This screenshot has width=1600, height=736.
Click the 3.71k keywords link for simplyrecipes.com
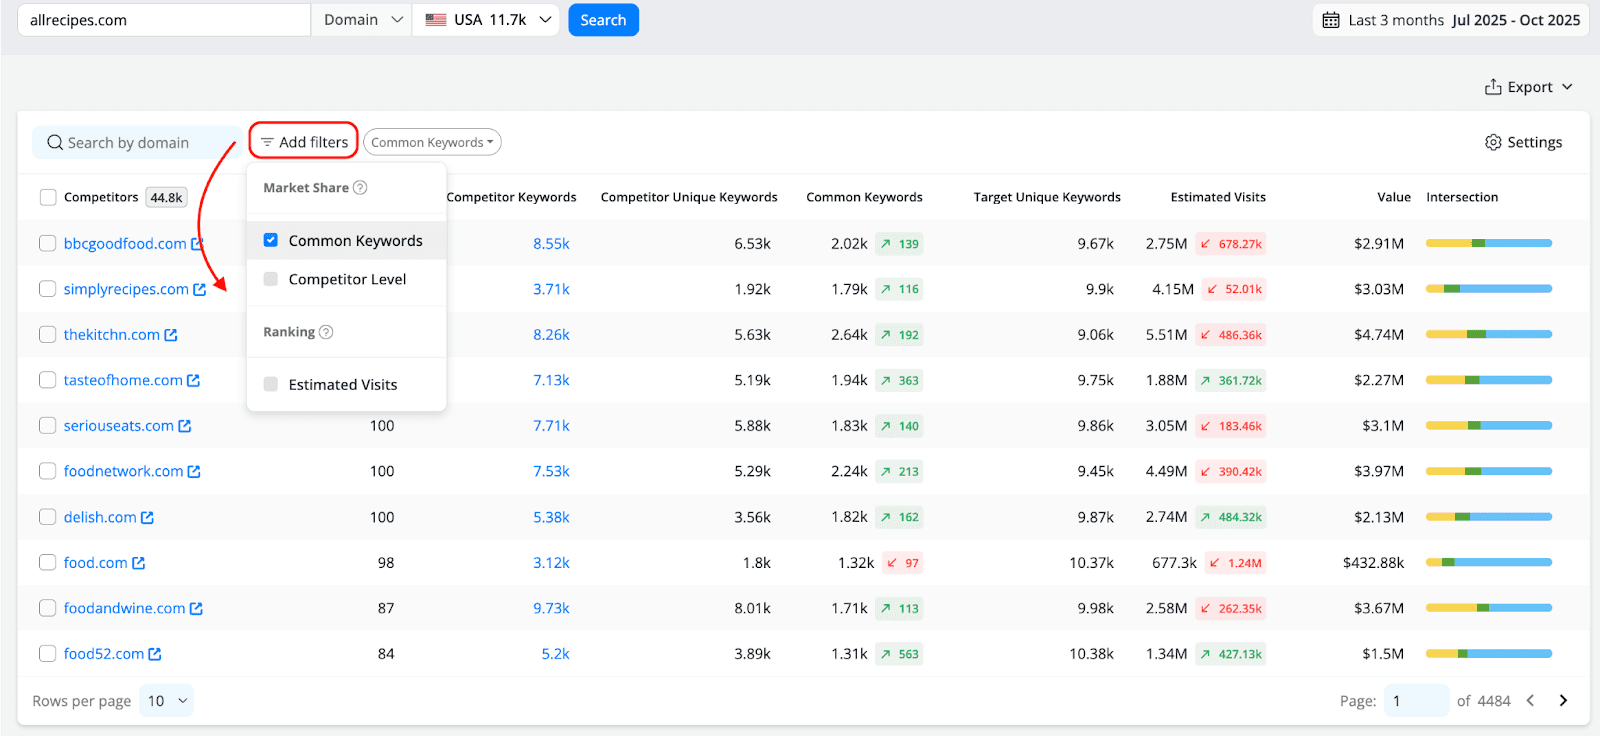point(551,289)
